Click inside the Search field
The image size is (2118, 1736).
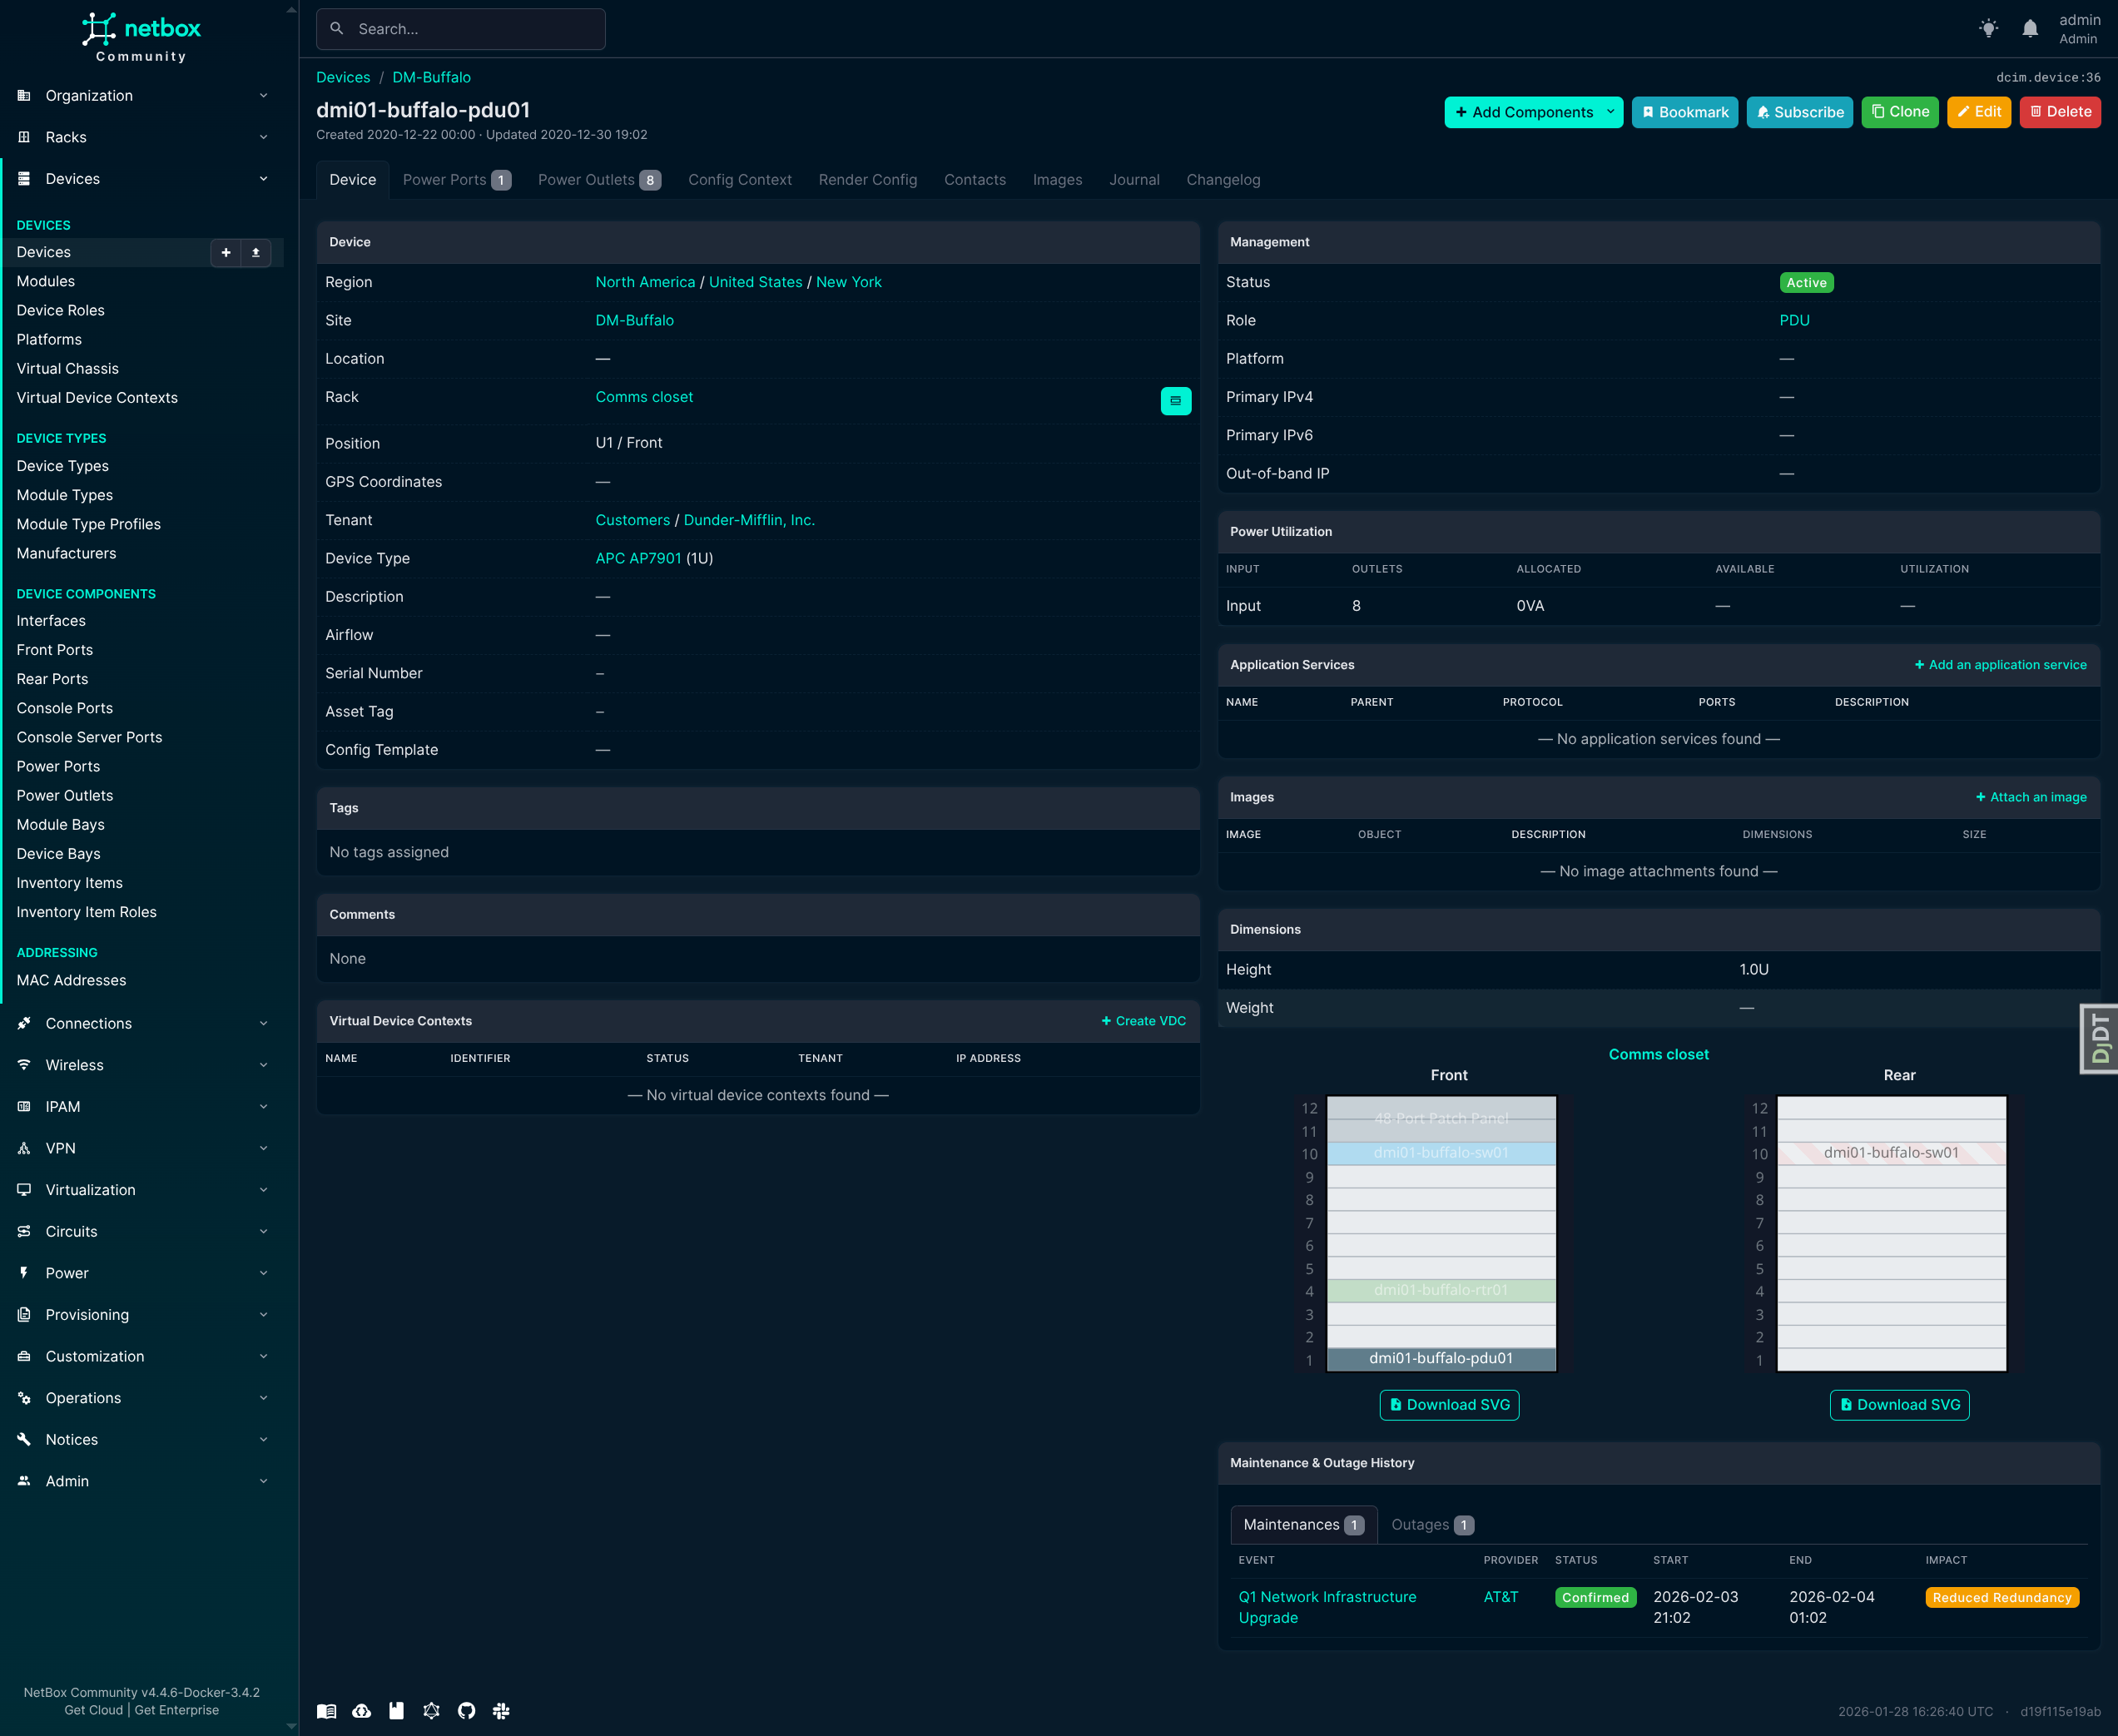(x=460, y=29)
